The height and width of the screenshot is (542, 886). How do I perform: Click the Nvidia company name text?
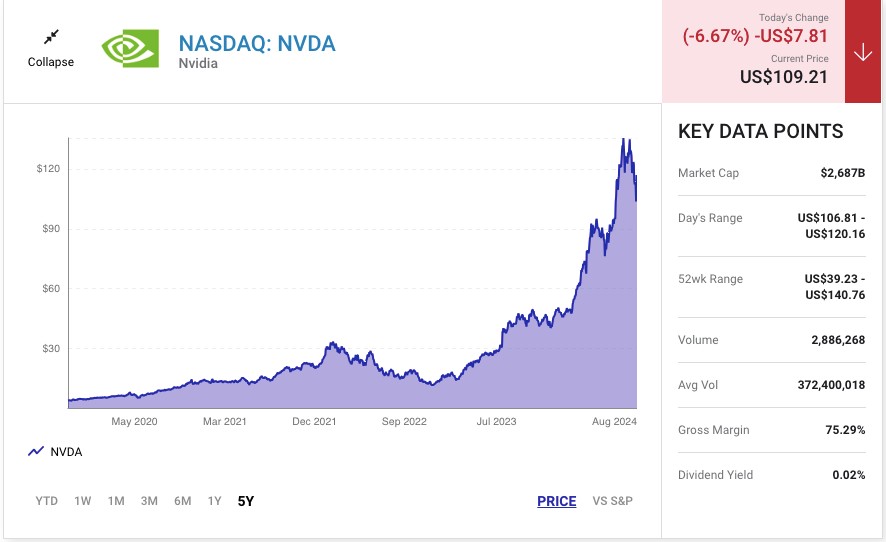click(200, 64)
